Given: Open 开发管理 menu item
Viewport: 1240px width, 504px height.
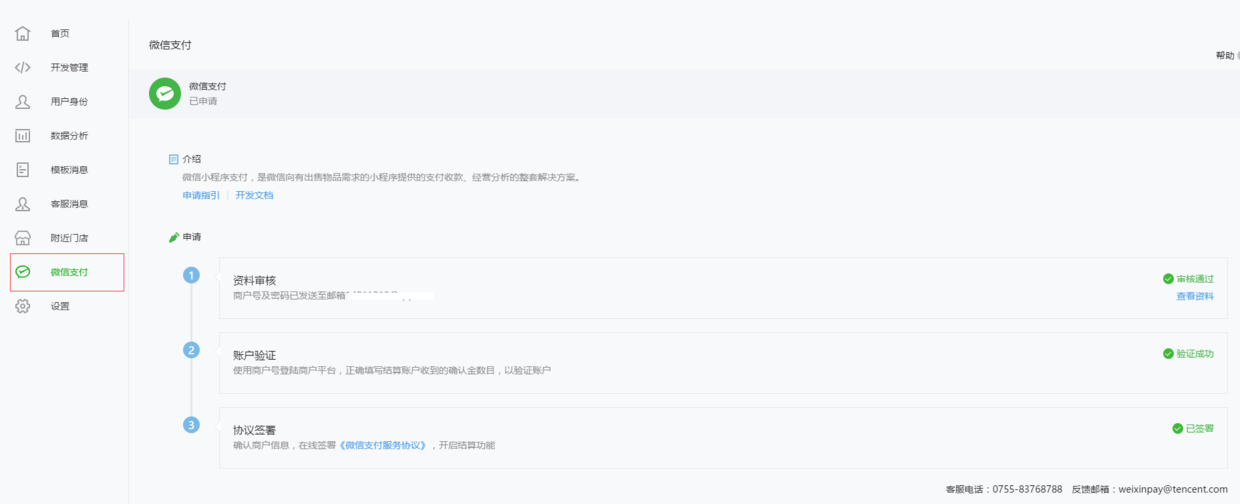Looking at the screenshot, I should pos(70,67).
